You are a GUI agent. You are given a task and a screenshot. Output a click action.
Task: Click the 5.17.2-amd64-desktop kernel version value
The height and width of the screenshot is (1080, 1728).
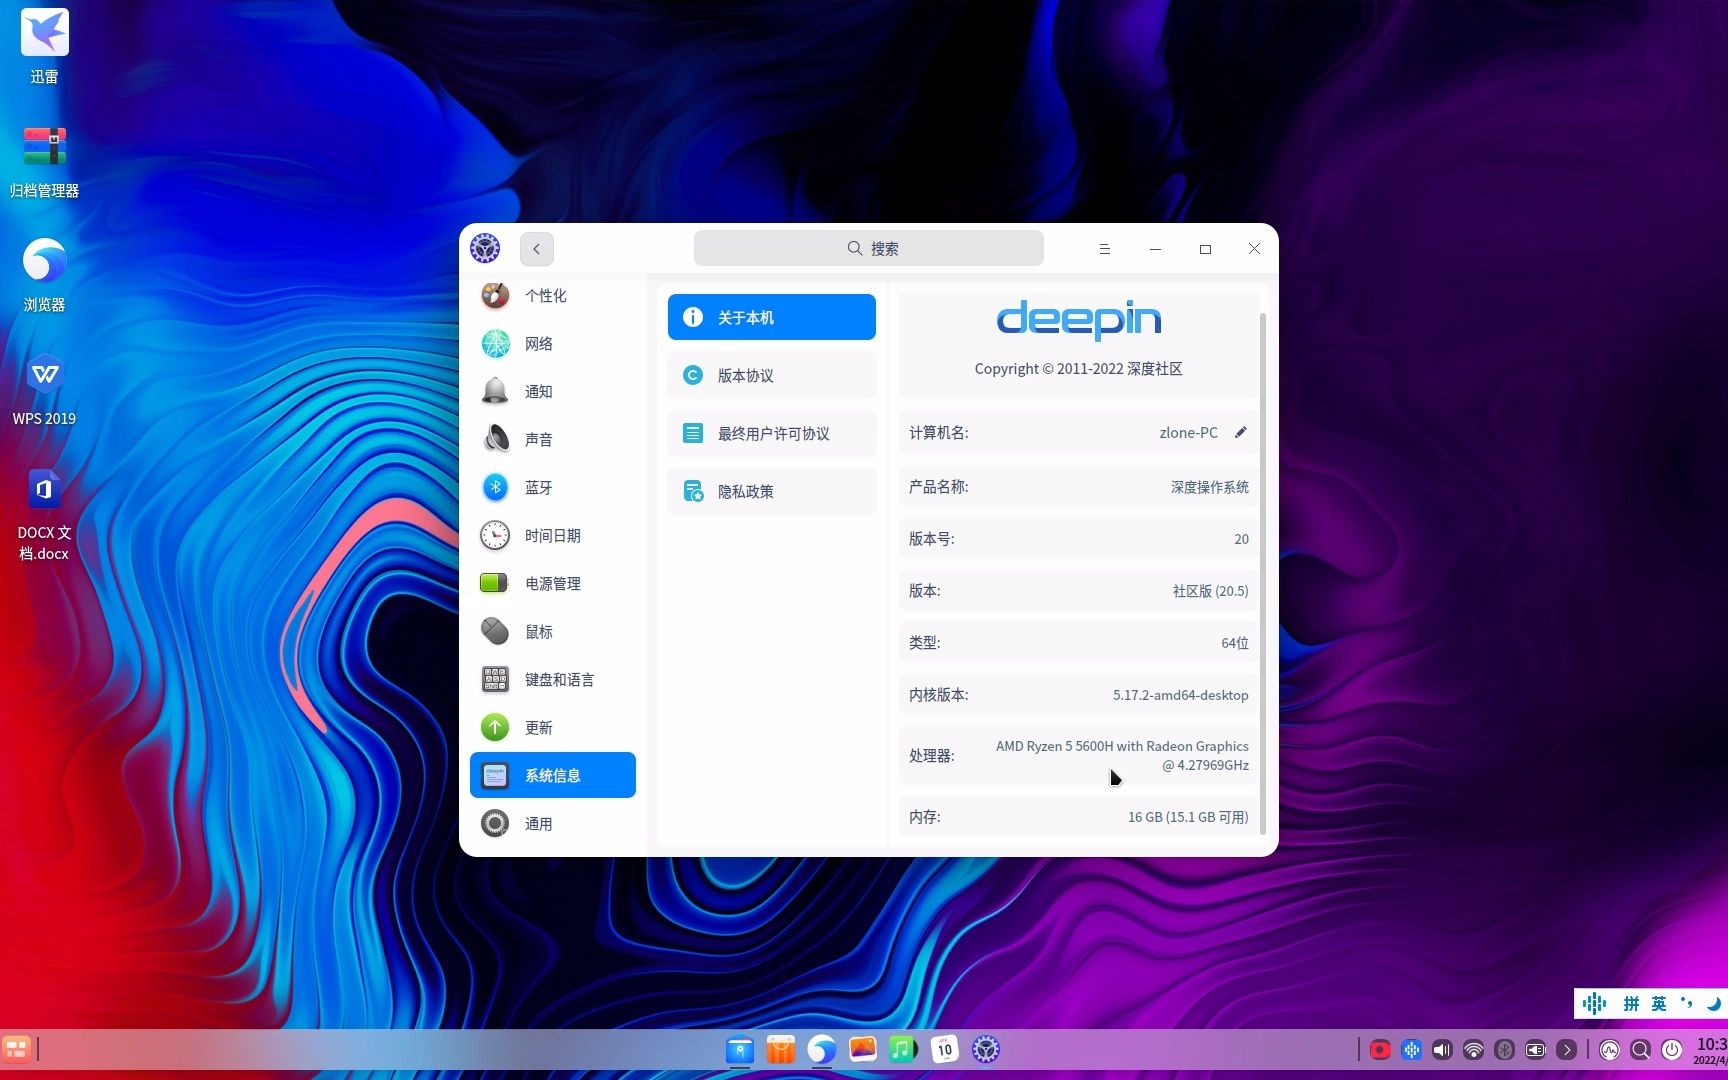1180,695
